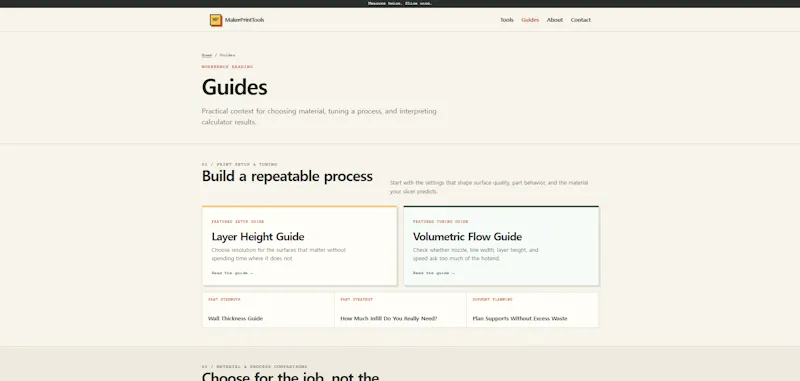Click the 'Practical context for choosing material' intro
800x381 pixels.
319,117
